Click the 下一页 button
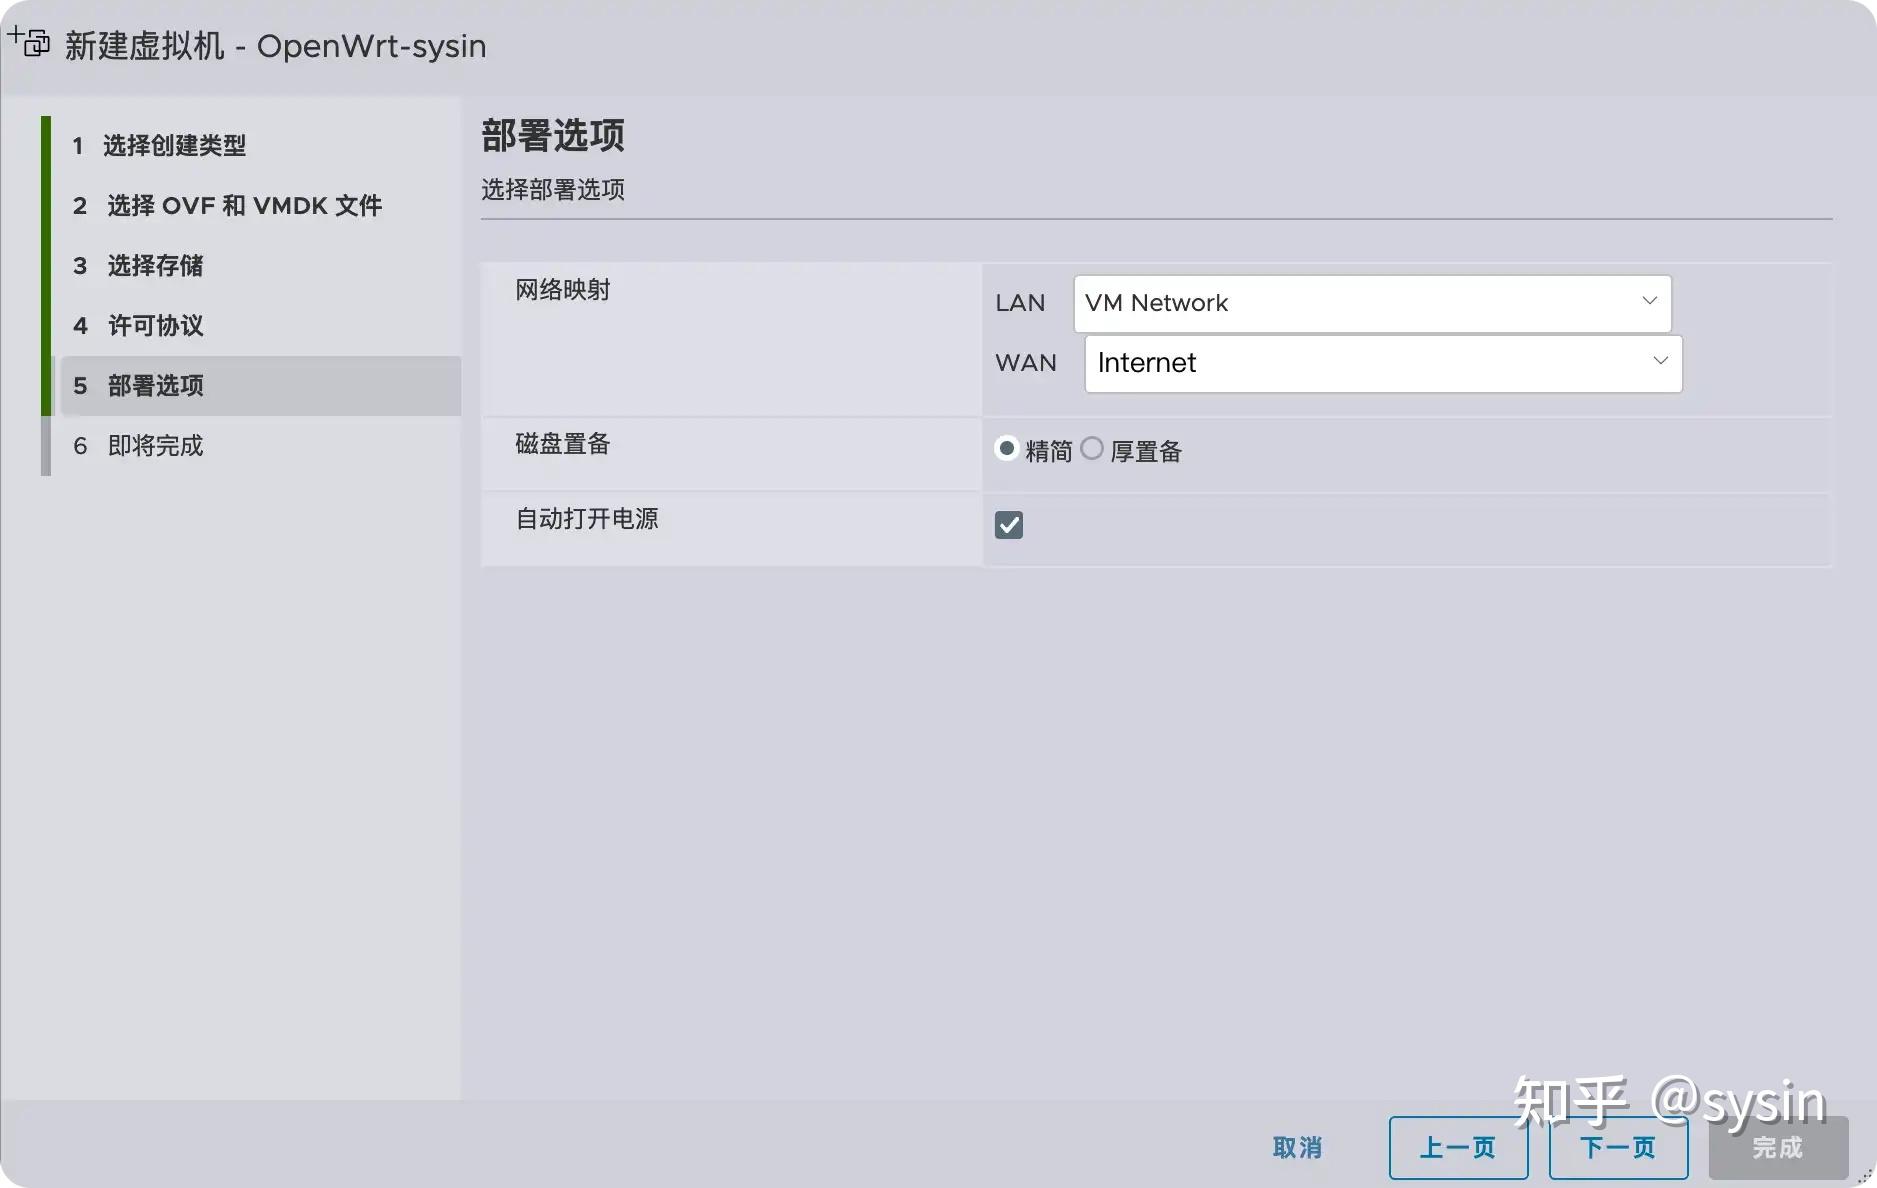This screenshot has height=1188, width=1877. pyautogui.click(x=1618, y=1147)
